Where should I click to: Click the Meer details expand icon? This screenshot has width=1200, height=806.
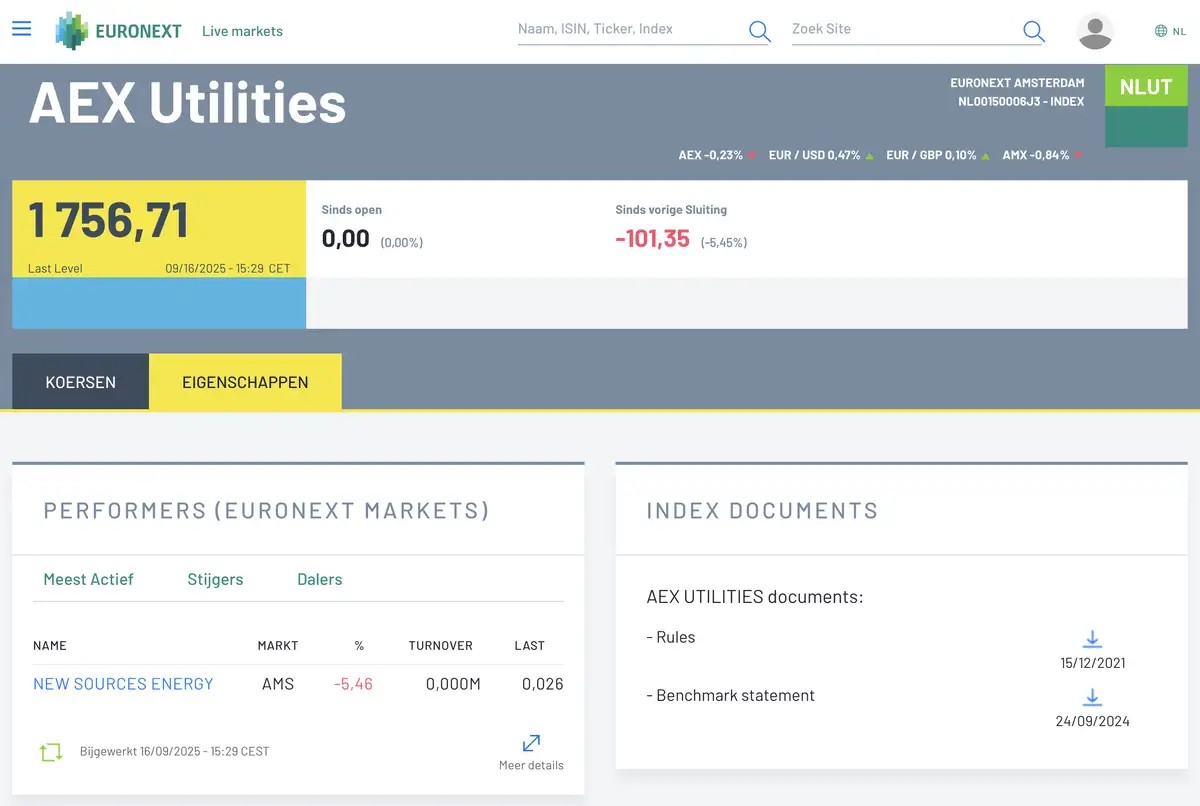(x=531, y=743)
